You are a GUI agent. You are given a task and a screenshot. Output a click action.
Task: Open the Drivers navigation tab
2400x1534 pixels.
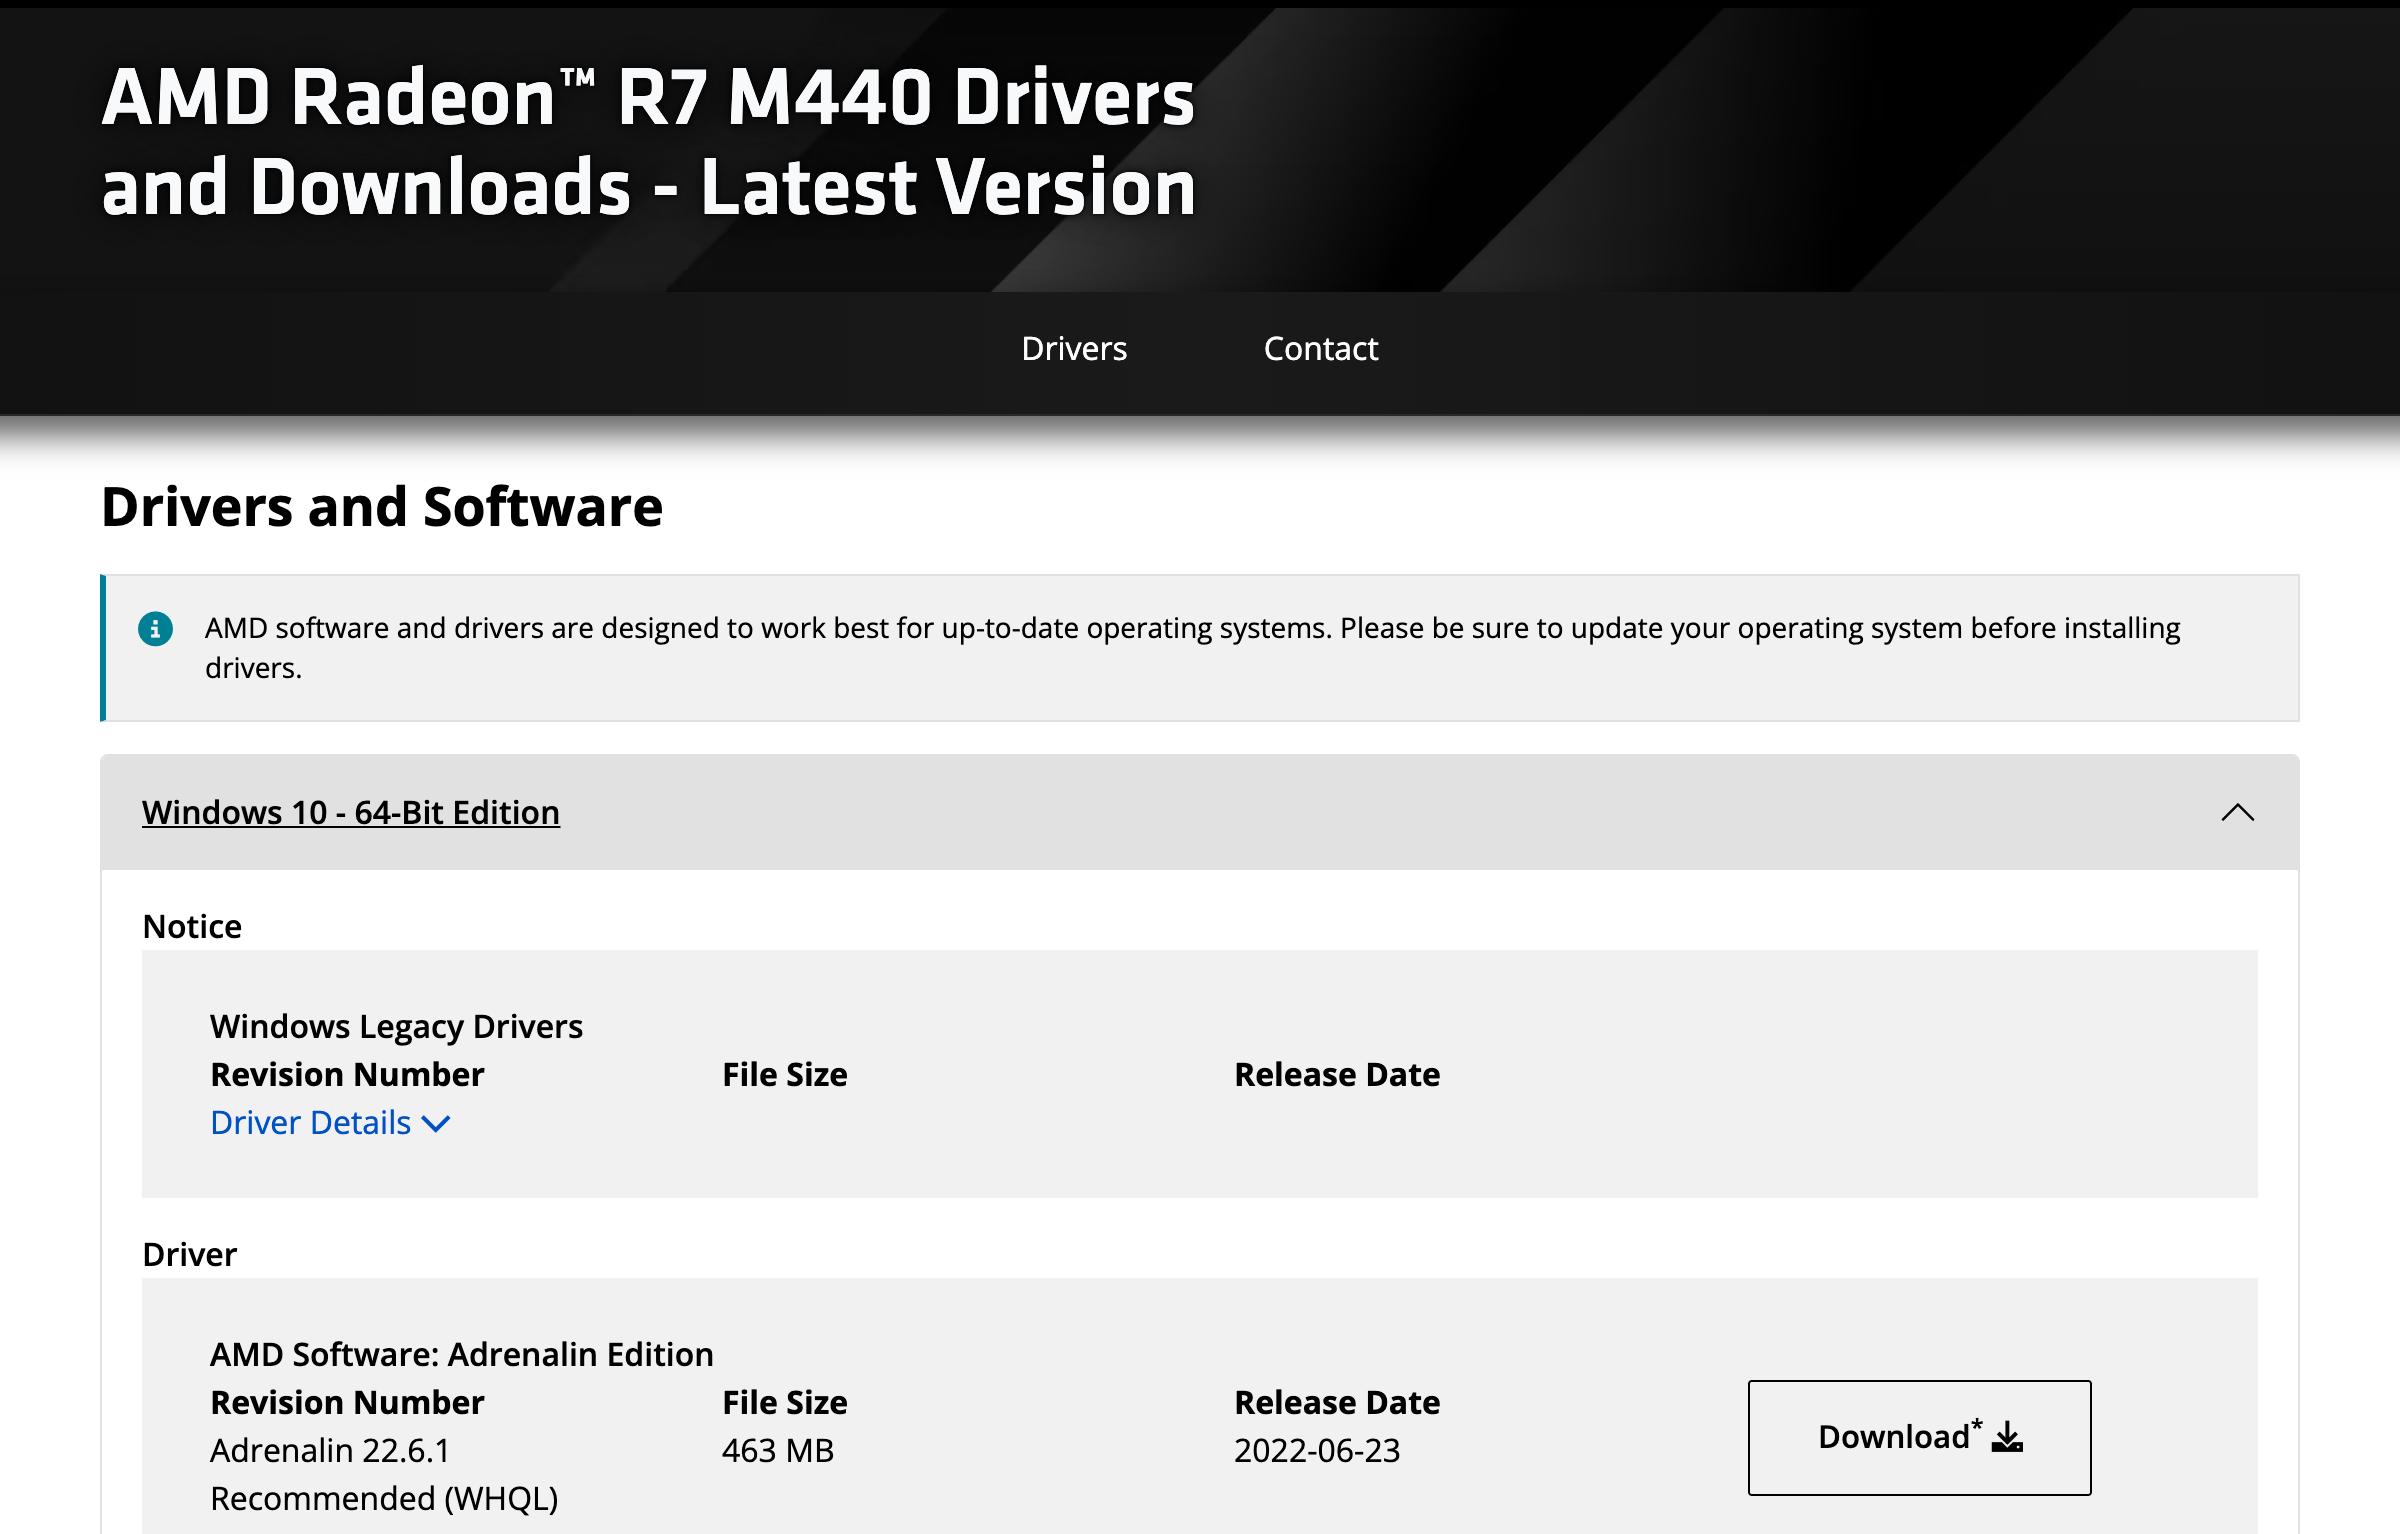click(1074, 349)
